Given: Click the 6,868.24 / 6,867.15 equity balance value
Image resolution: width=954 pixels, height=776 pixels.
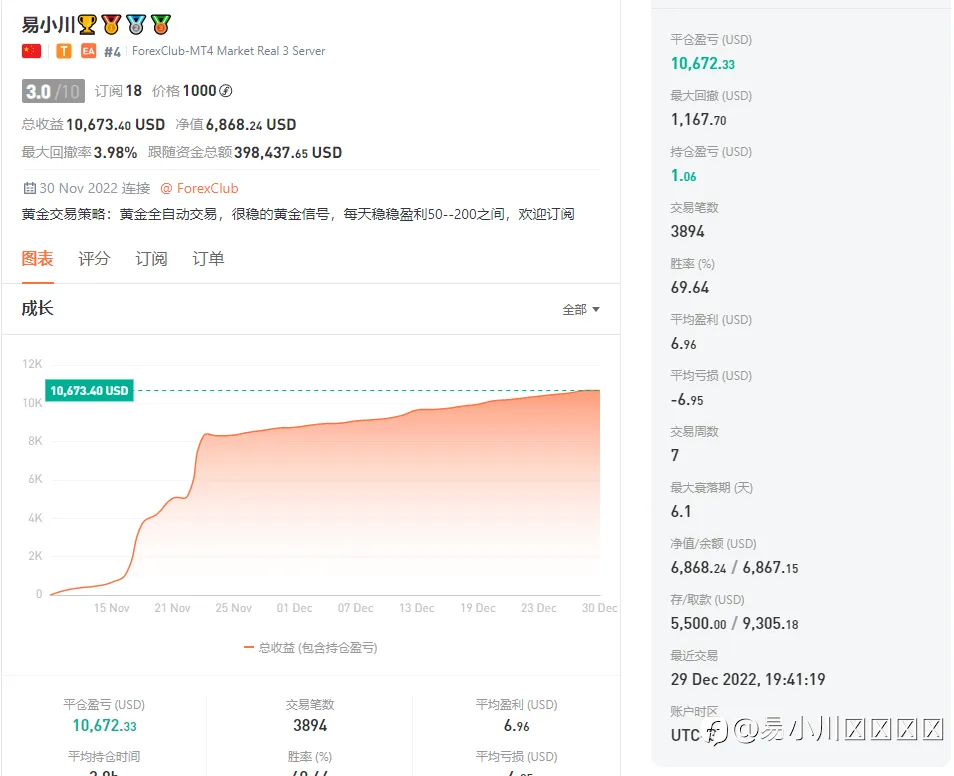Looking at the screenshot, I should pos(734,567).
